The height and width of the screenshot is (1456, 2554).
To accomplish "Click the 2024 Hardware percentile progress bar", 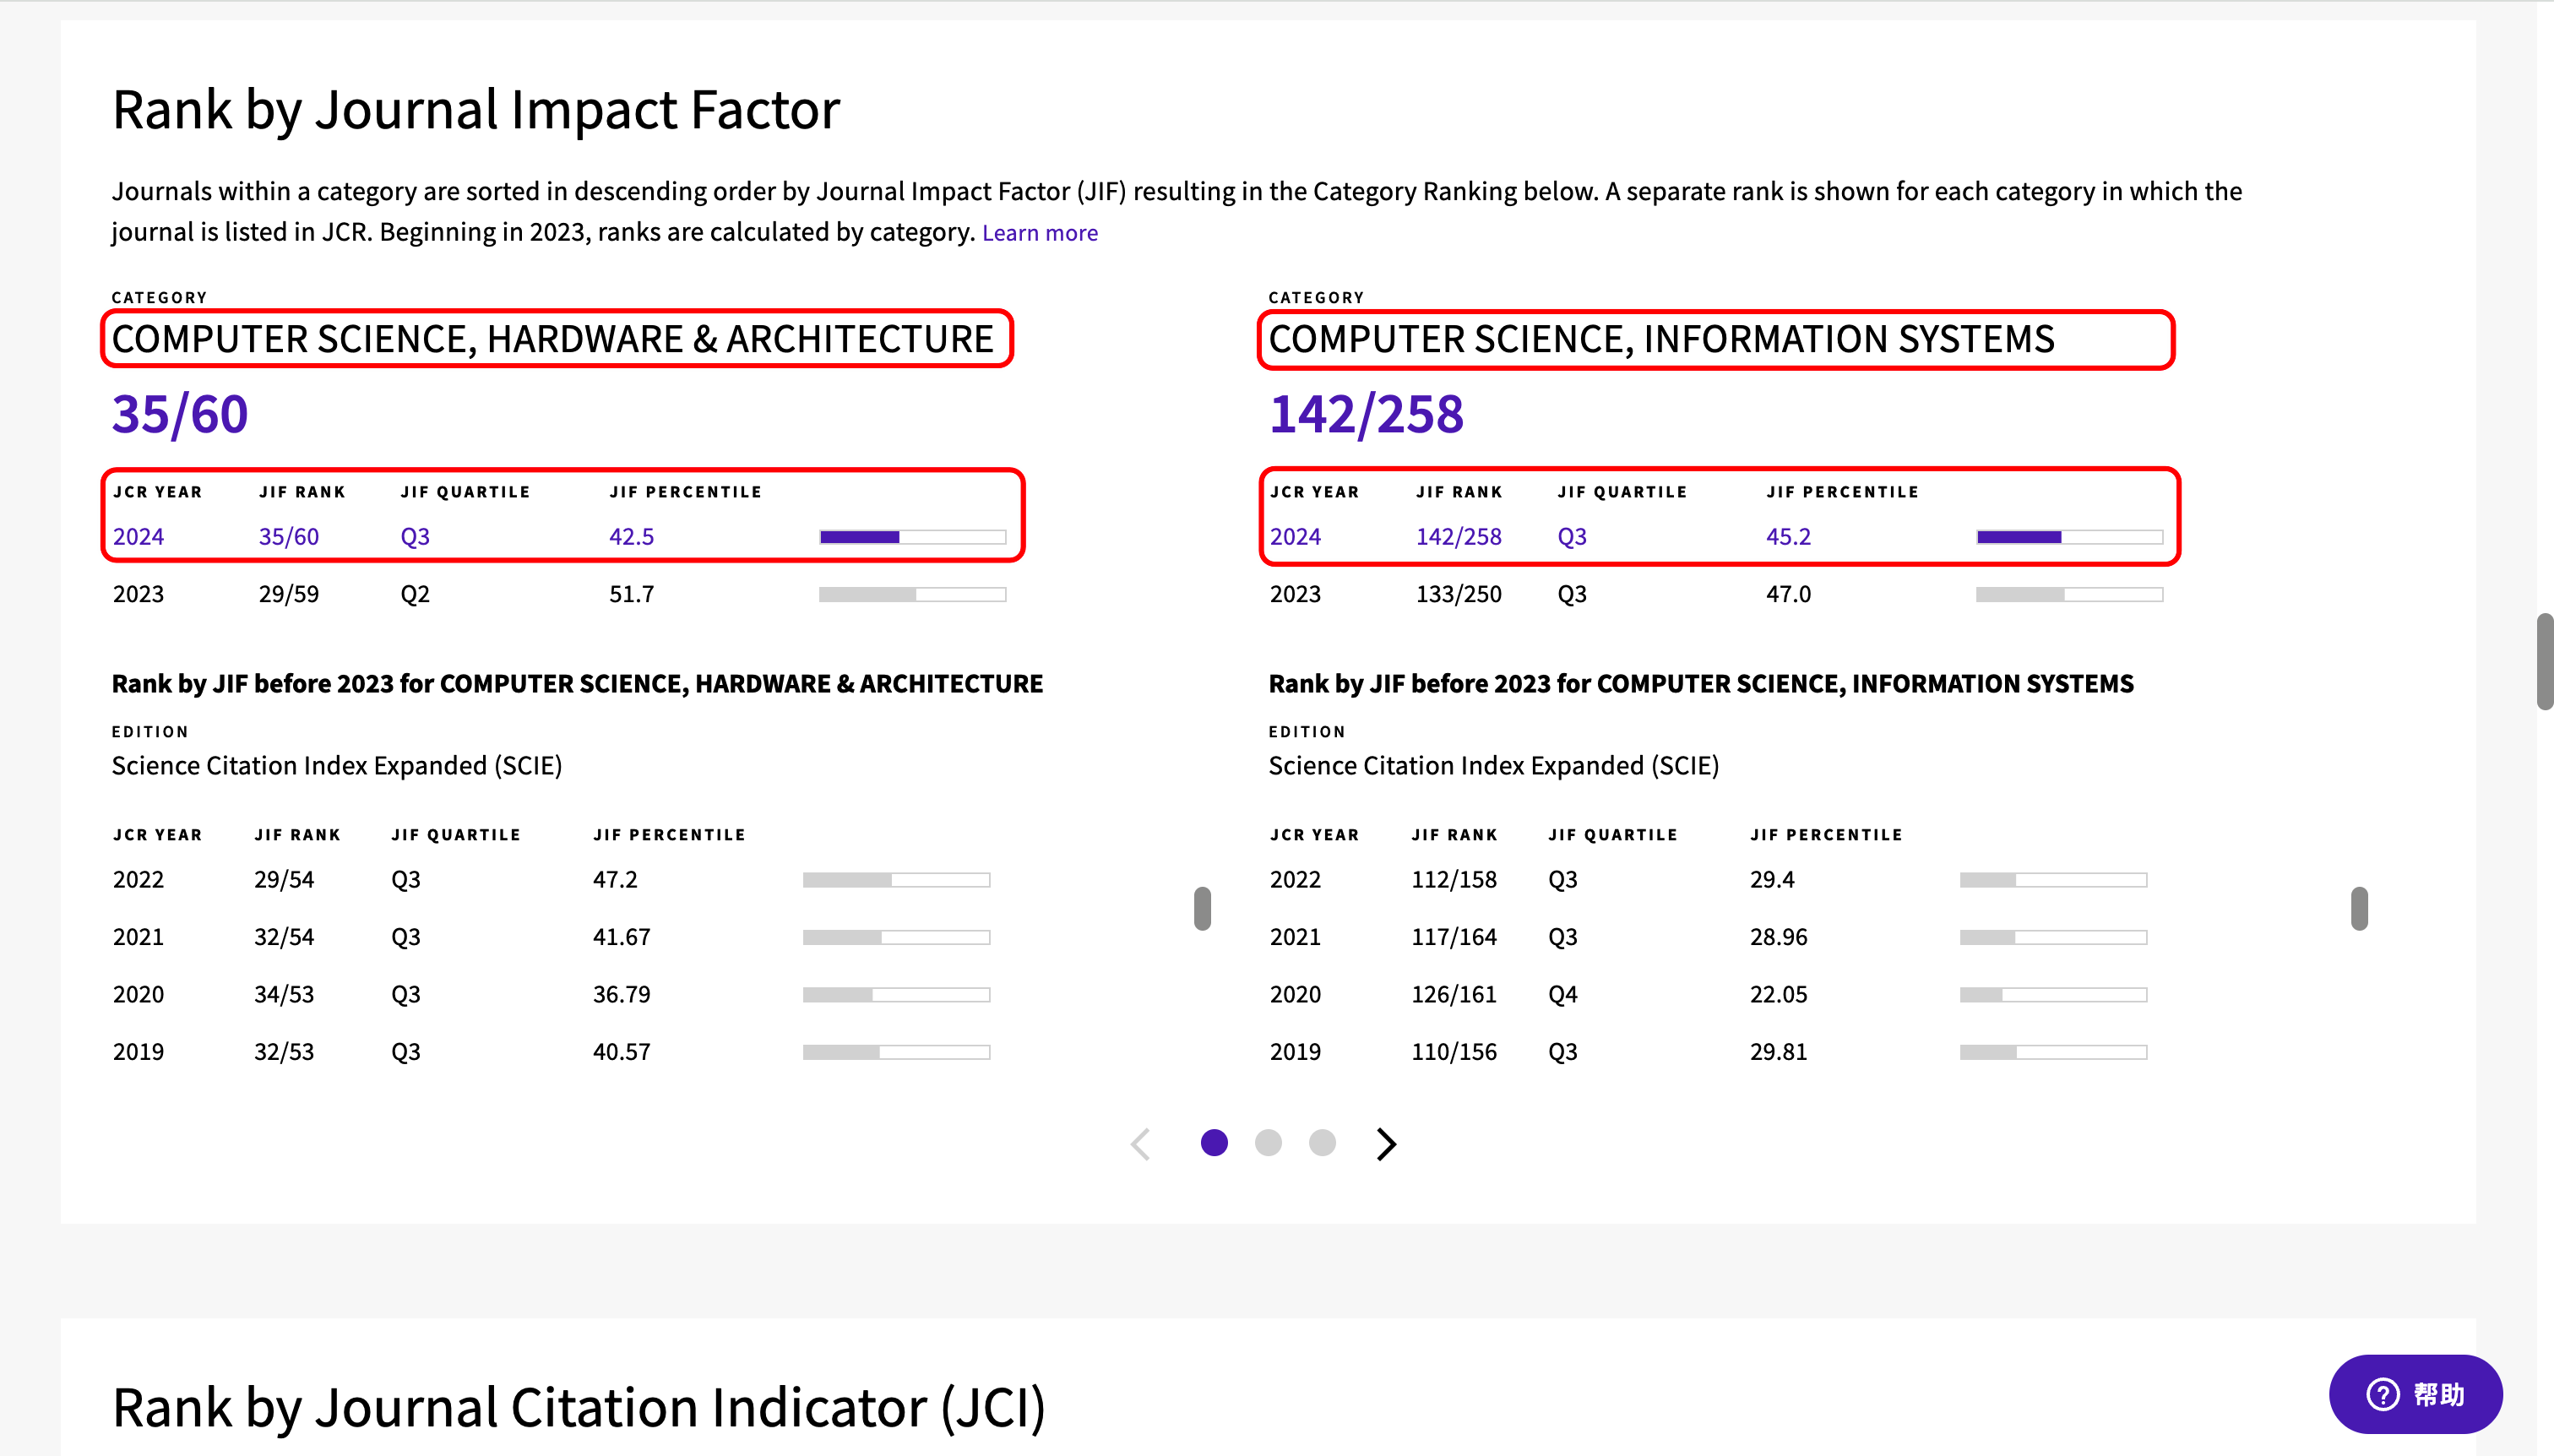I will pos(912,537).
